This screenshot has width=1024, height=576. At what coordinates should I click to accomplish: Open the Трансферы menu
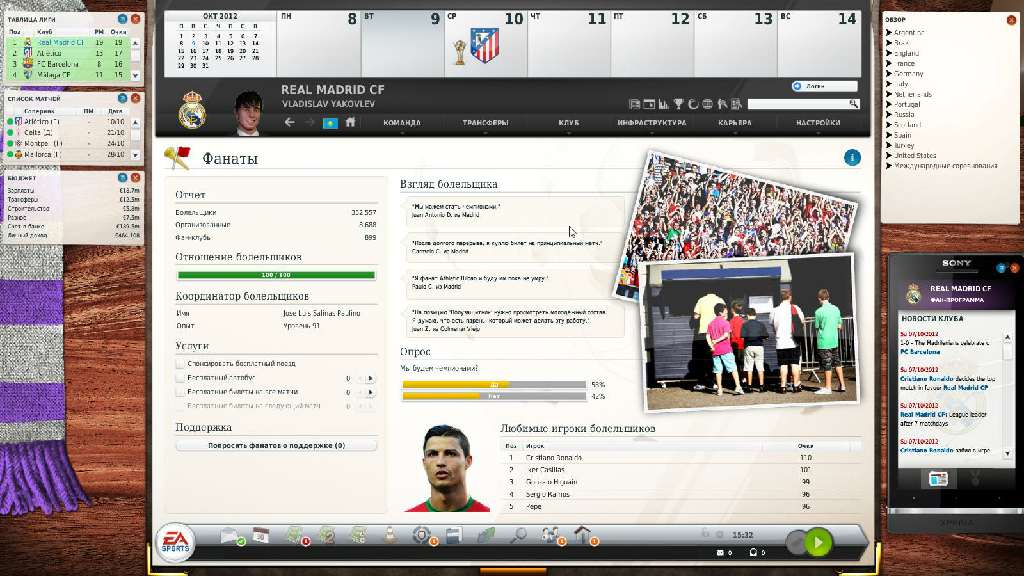(485, 123)
